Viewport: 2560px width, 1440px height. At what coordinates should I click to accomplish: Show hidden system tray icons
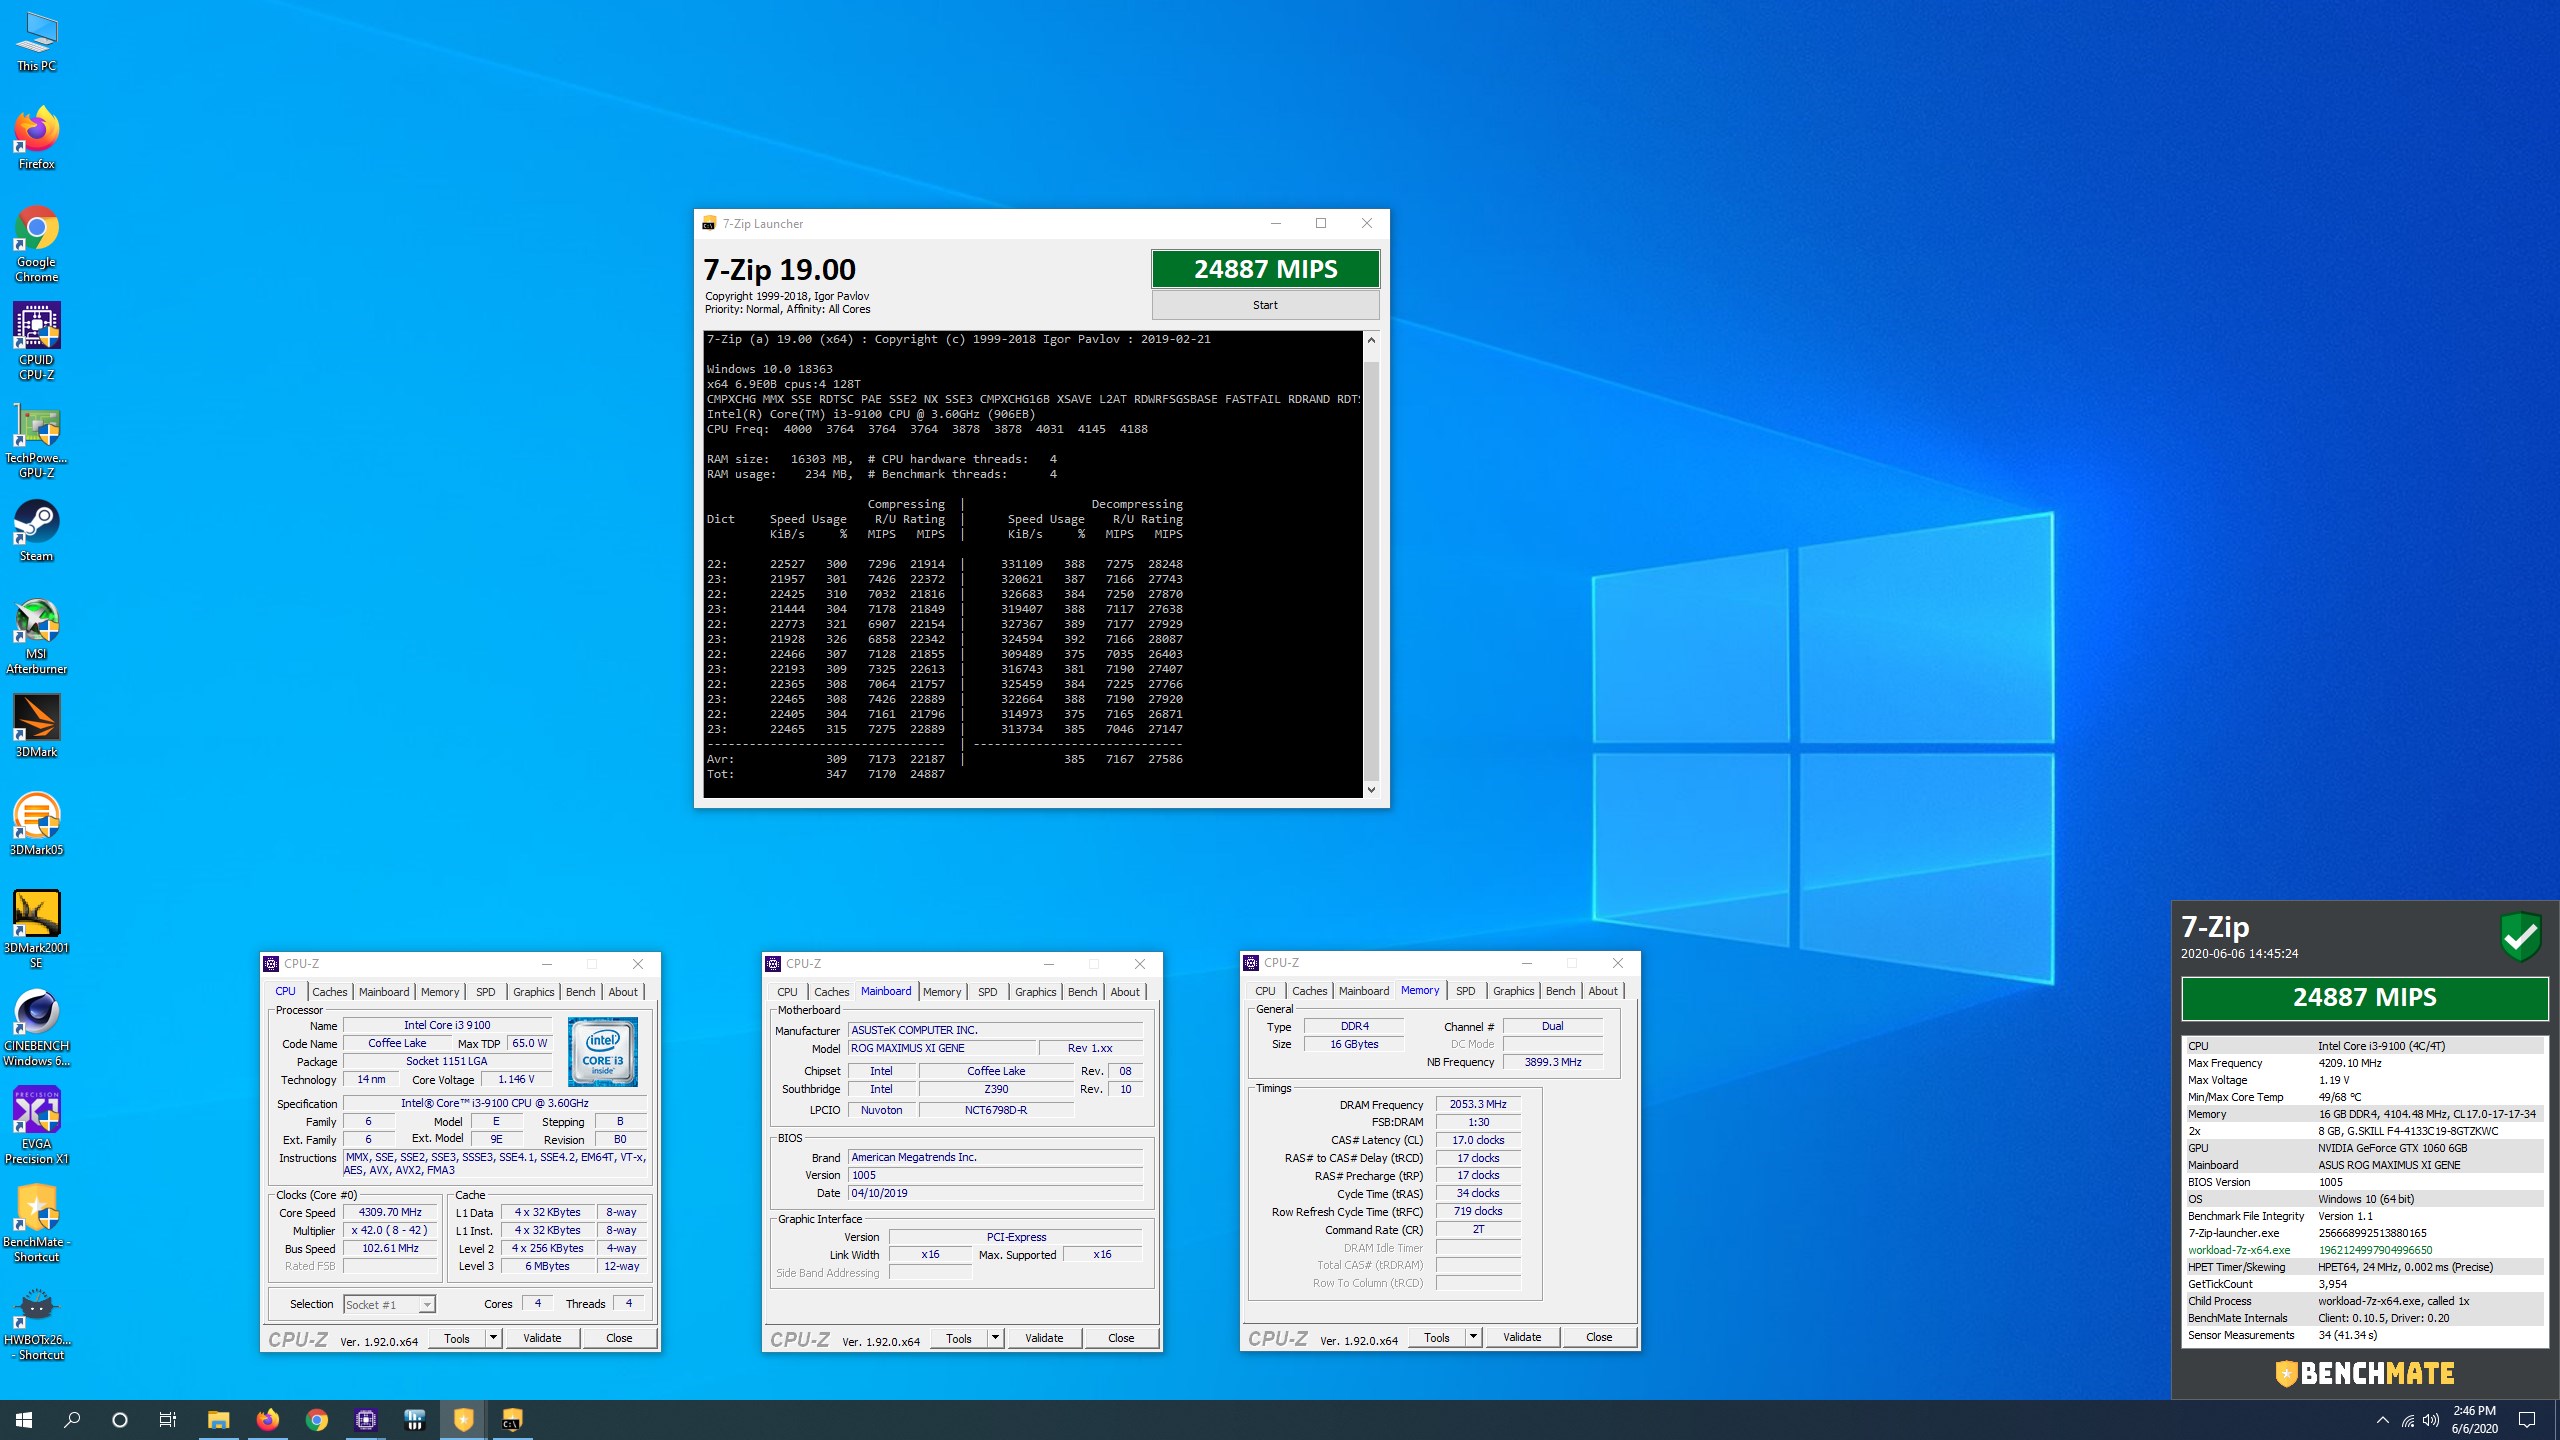pos(2382,1420)
